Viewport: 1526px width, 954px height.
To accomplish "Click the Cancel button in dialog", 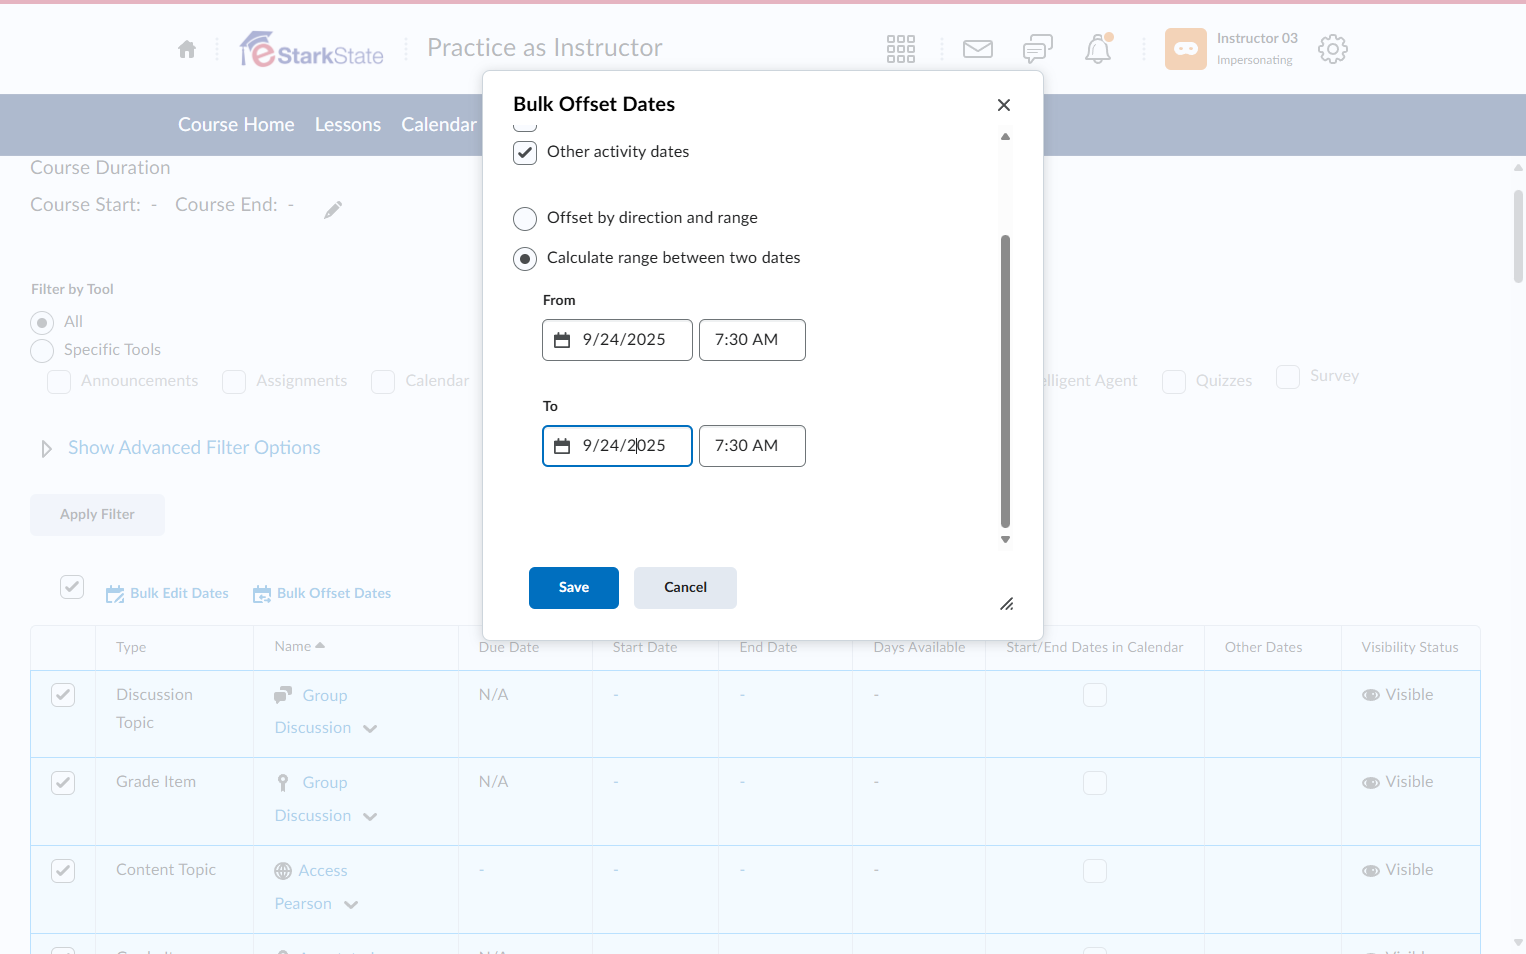I will pyautogui.click(x=685, y=588).
